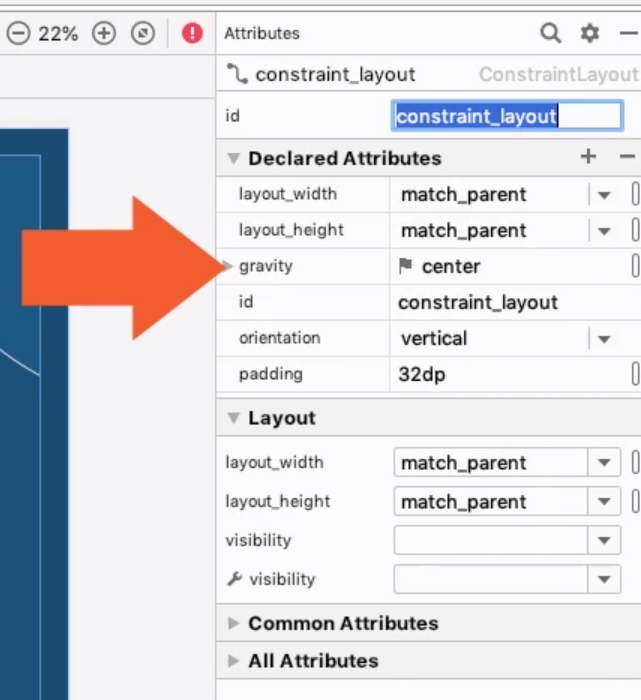This screenshot has height=700, width=641.
Task: Click the padding value 32dp
Action: pos(422,374)
